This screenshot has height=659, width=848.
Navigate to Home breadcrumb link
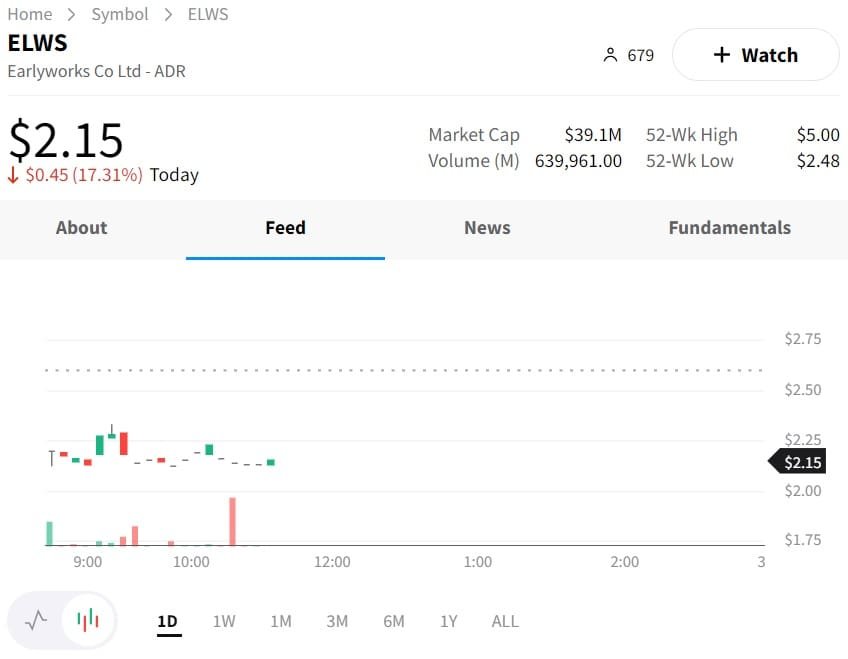(30, 14)
